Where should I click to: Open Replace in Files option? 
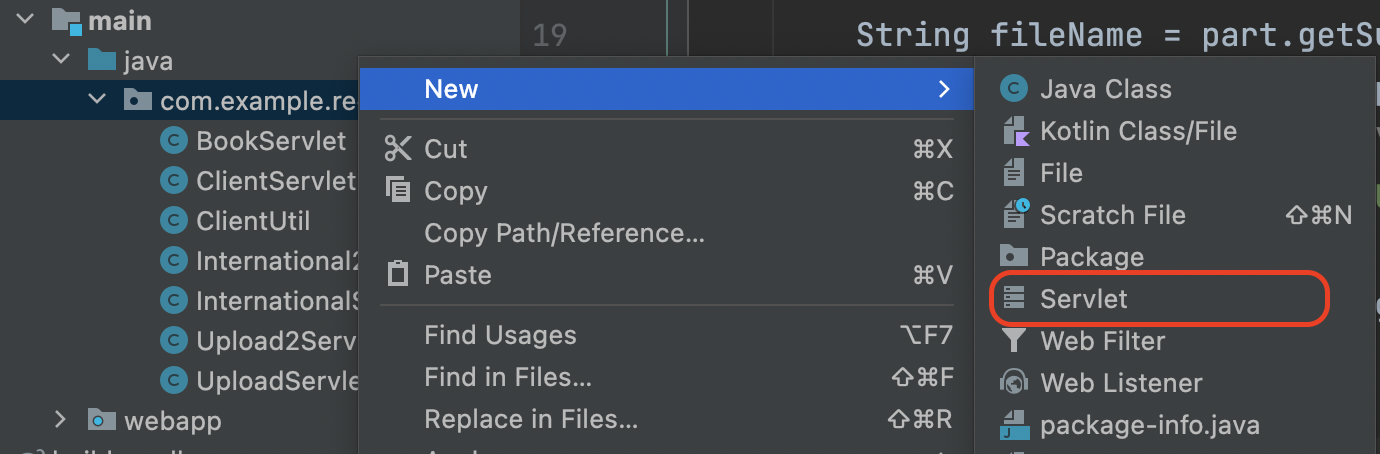[530, 419]
